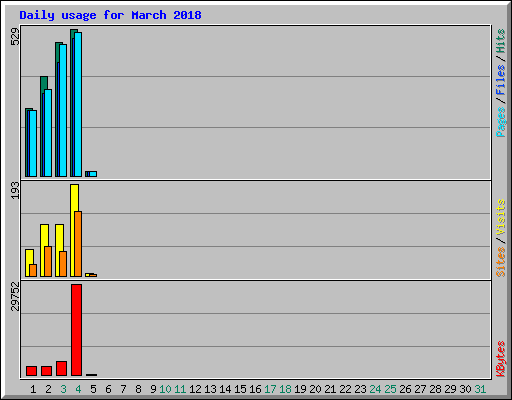Image resolution: width=512 pixels, height=400 pixels.
Task: Click the dark green hits bar for day 1
Action: 27,143
